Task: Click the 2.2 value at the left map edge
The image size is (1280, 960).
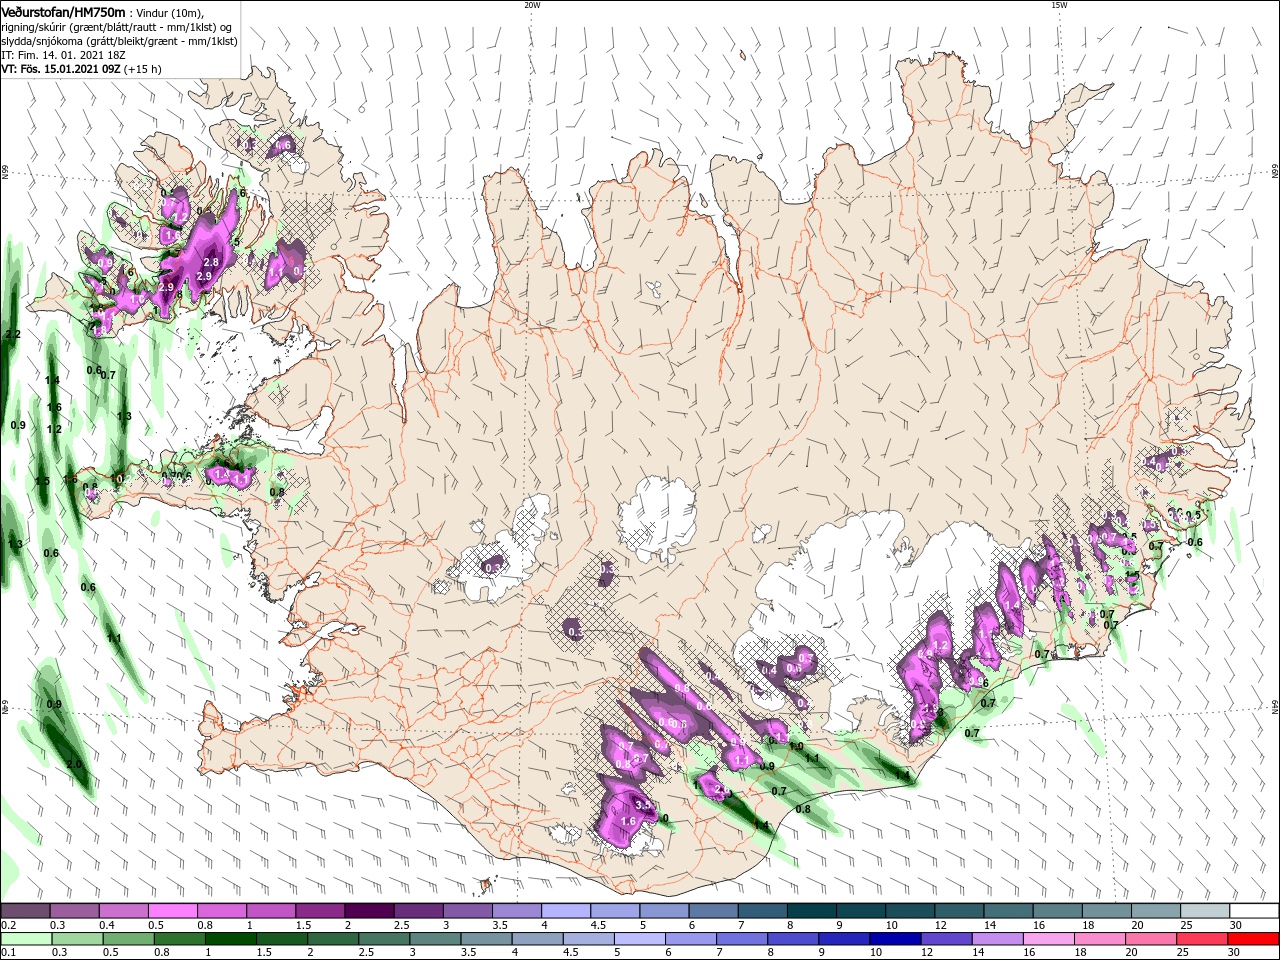Action: pyautogui.click(x=13, y=334)
